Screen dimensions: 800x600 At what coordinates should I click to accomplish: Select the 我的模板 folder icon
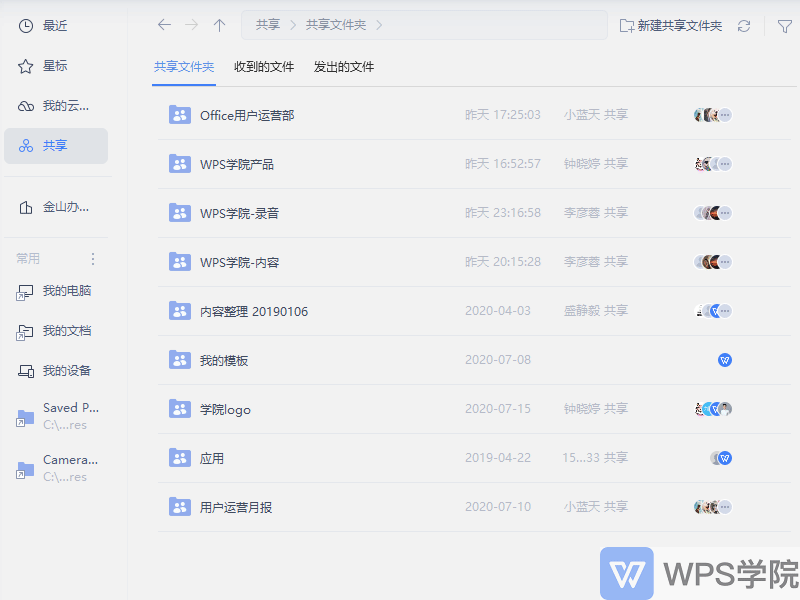point(180,360)
